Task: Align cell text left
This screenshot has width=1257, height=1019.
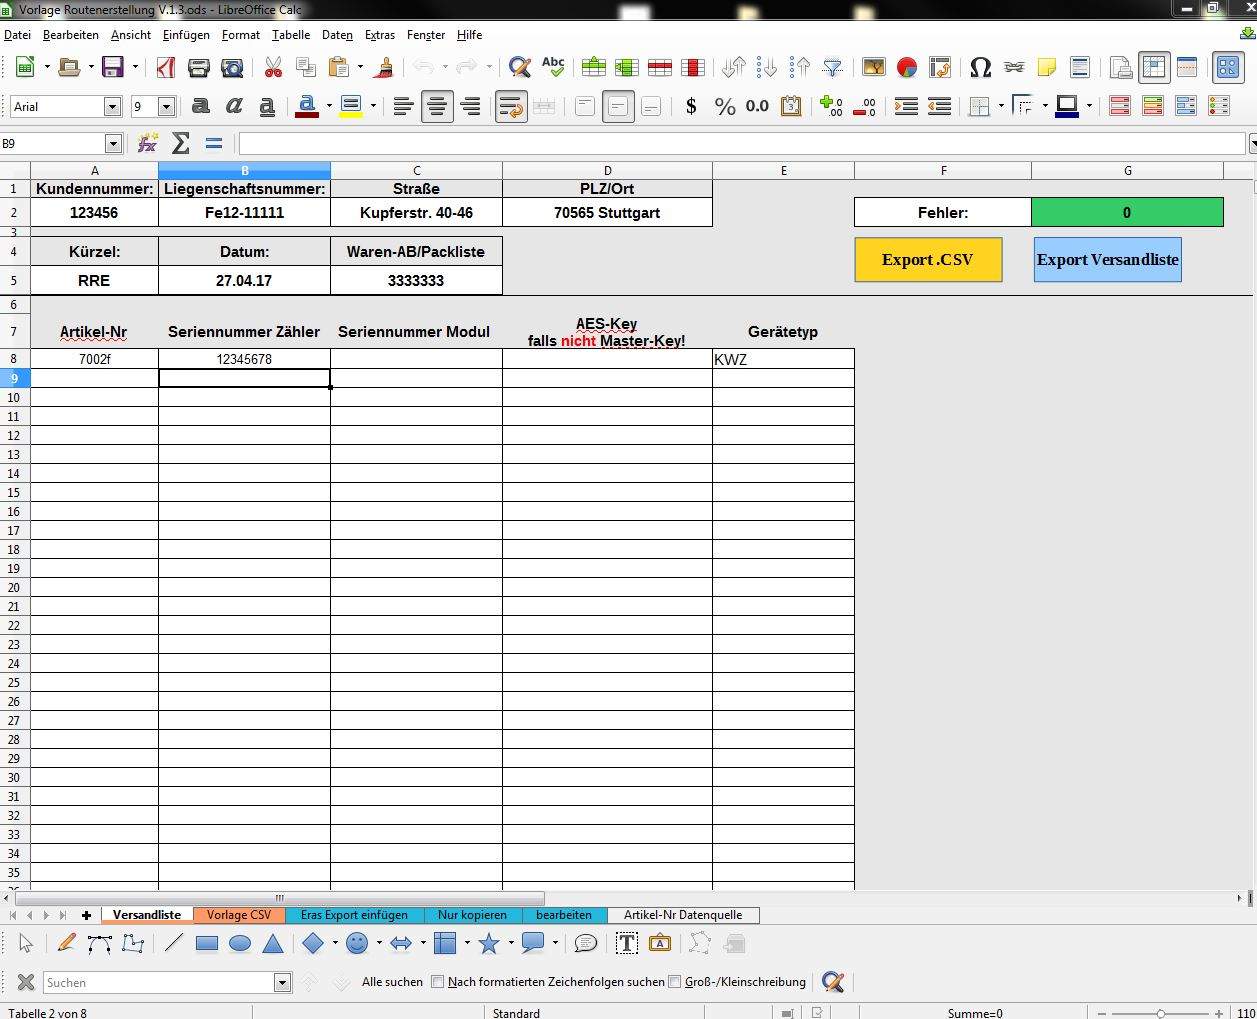Action: pos(403,106)
